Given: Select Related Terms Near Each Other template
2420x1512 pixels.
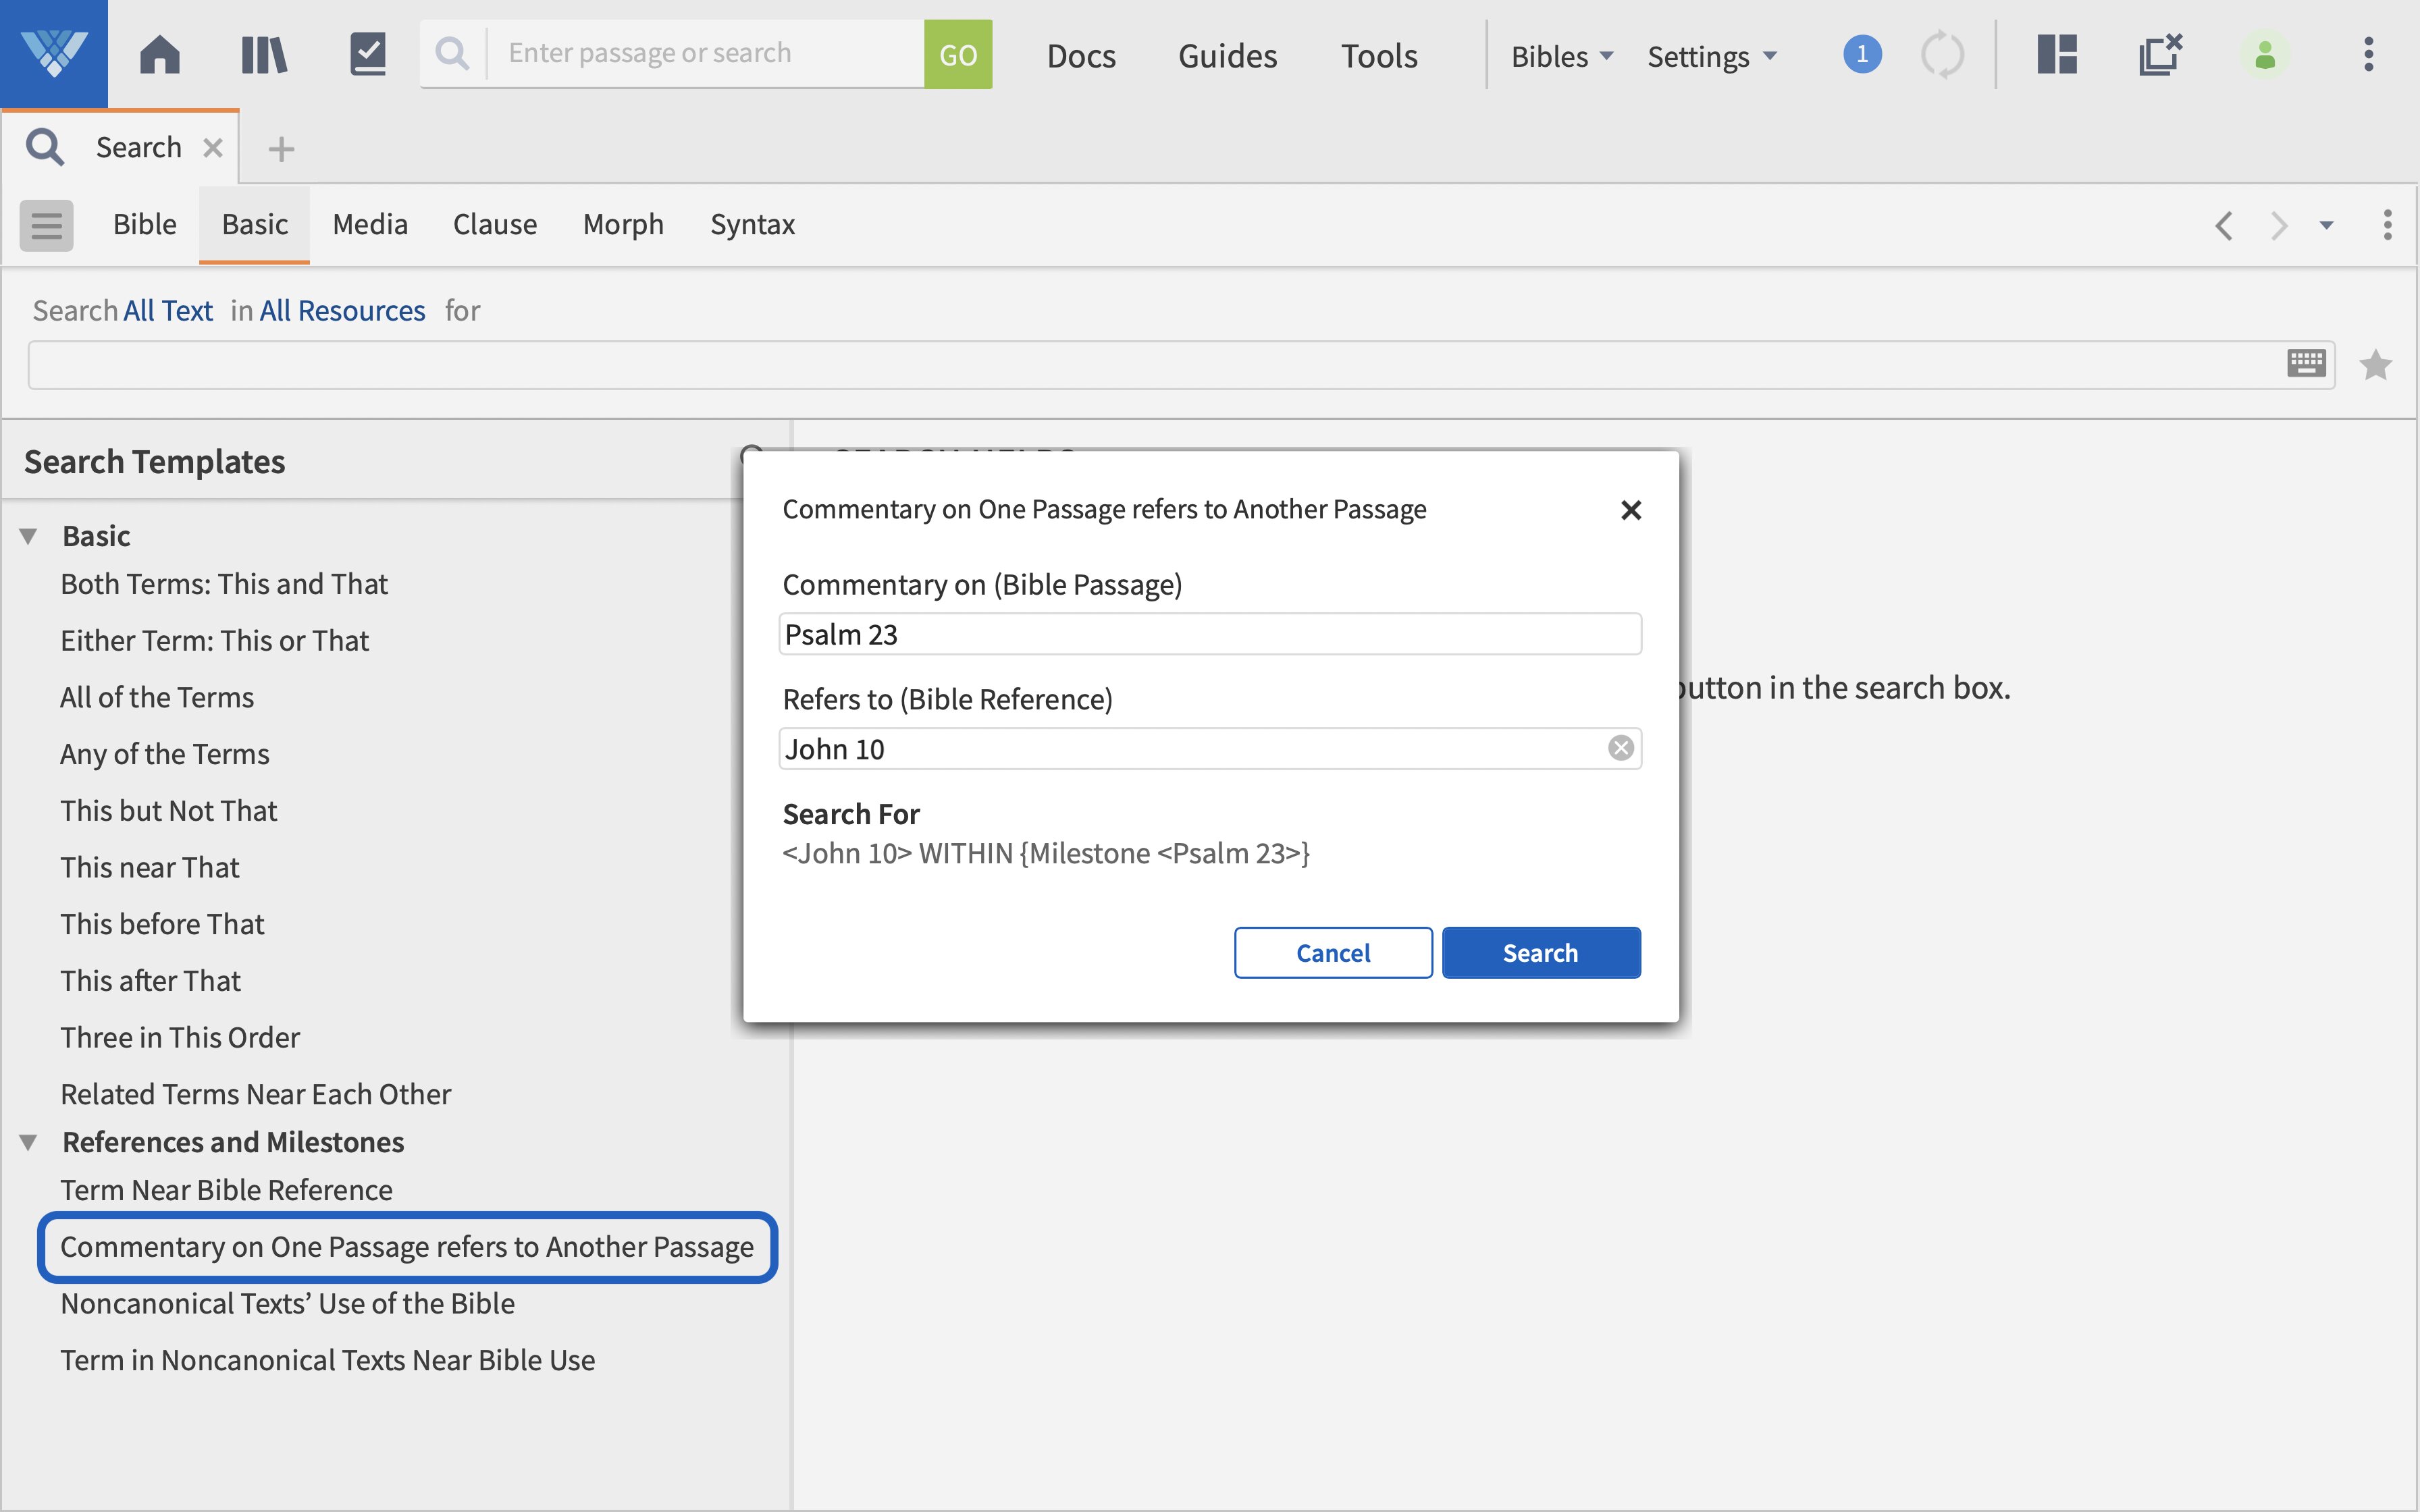Looking at the screenshot, I should pos(256,1094).
